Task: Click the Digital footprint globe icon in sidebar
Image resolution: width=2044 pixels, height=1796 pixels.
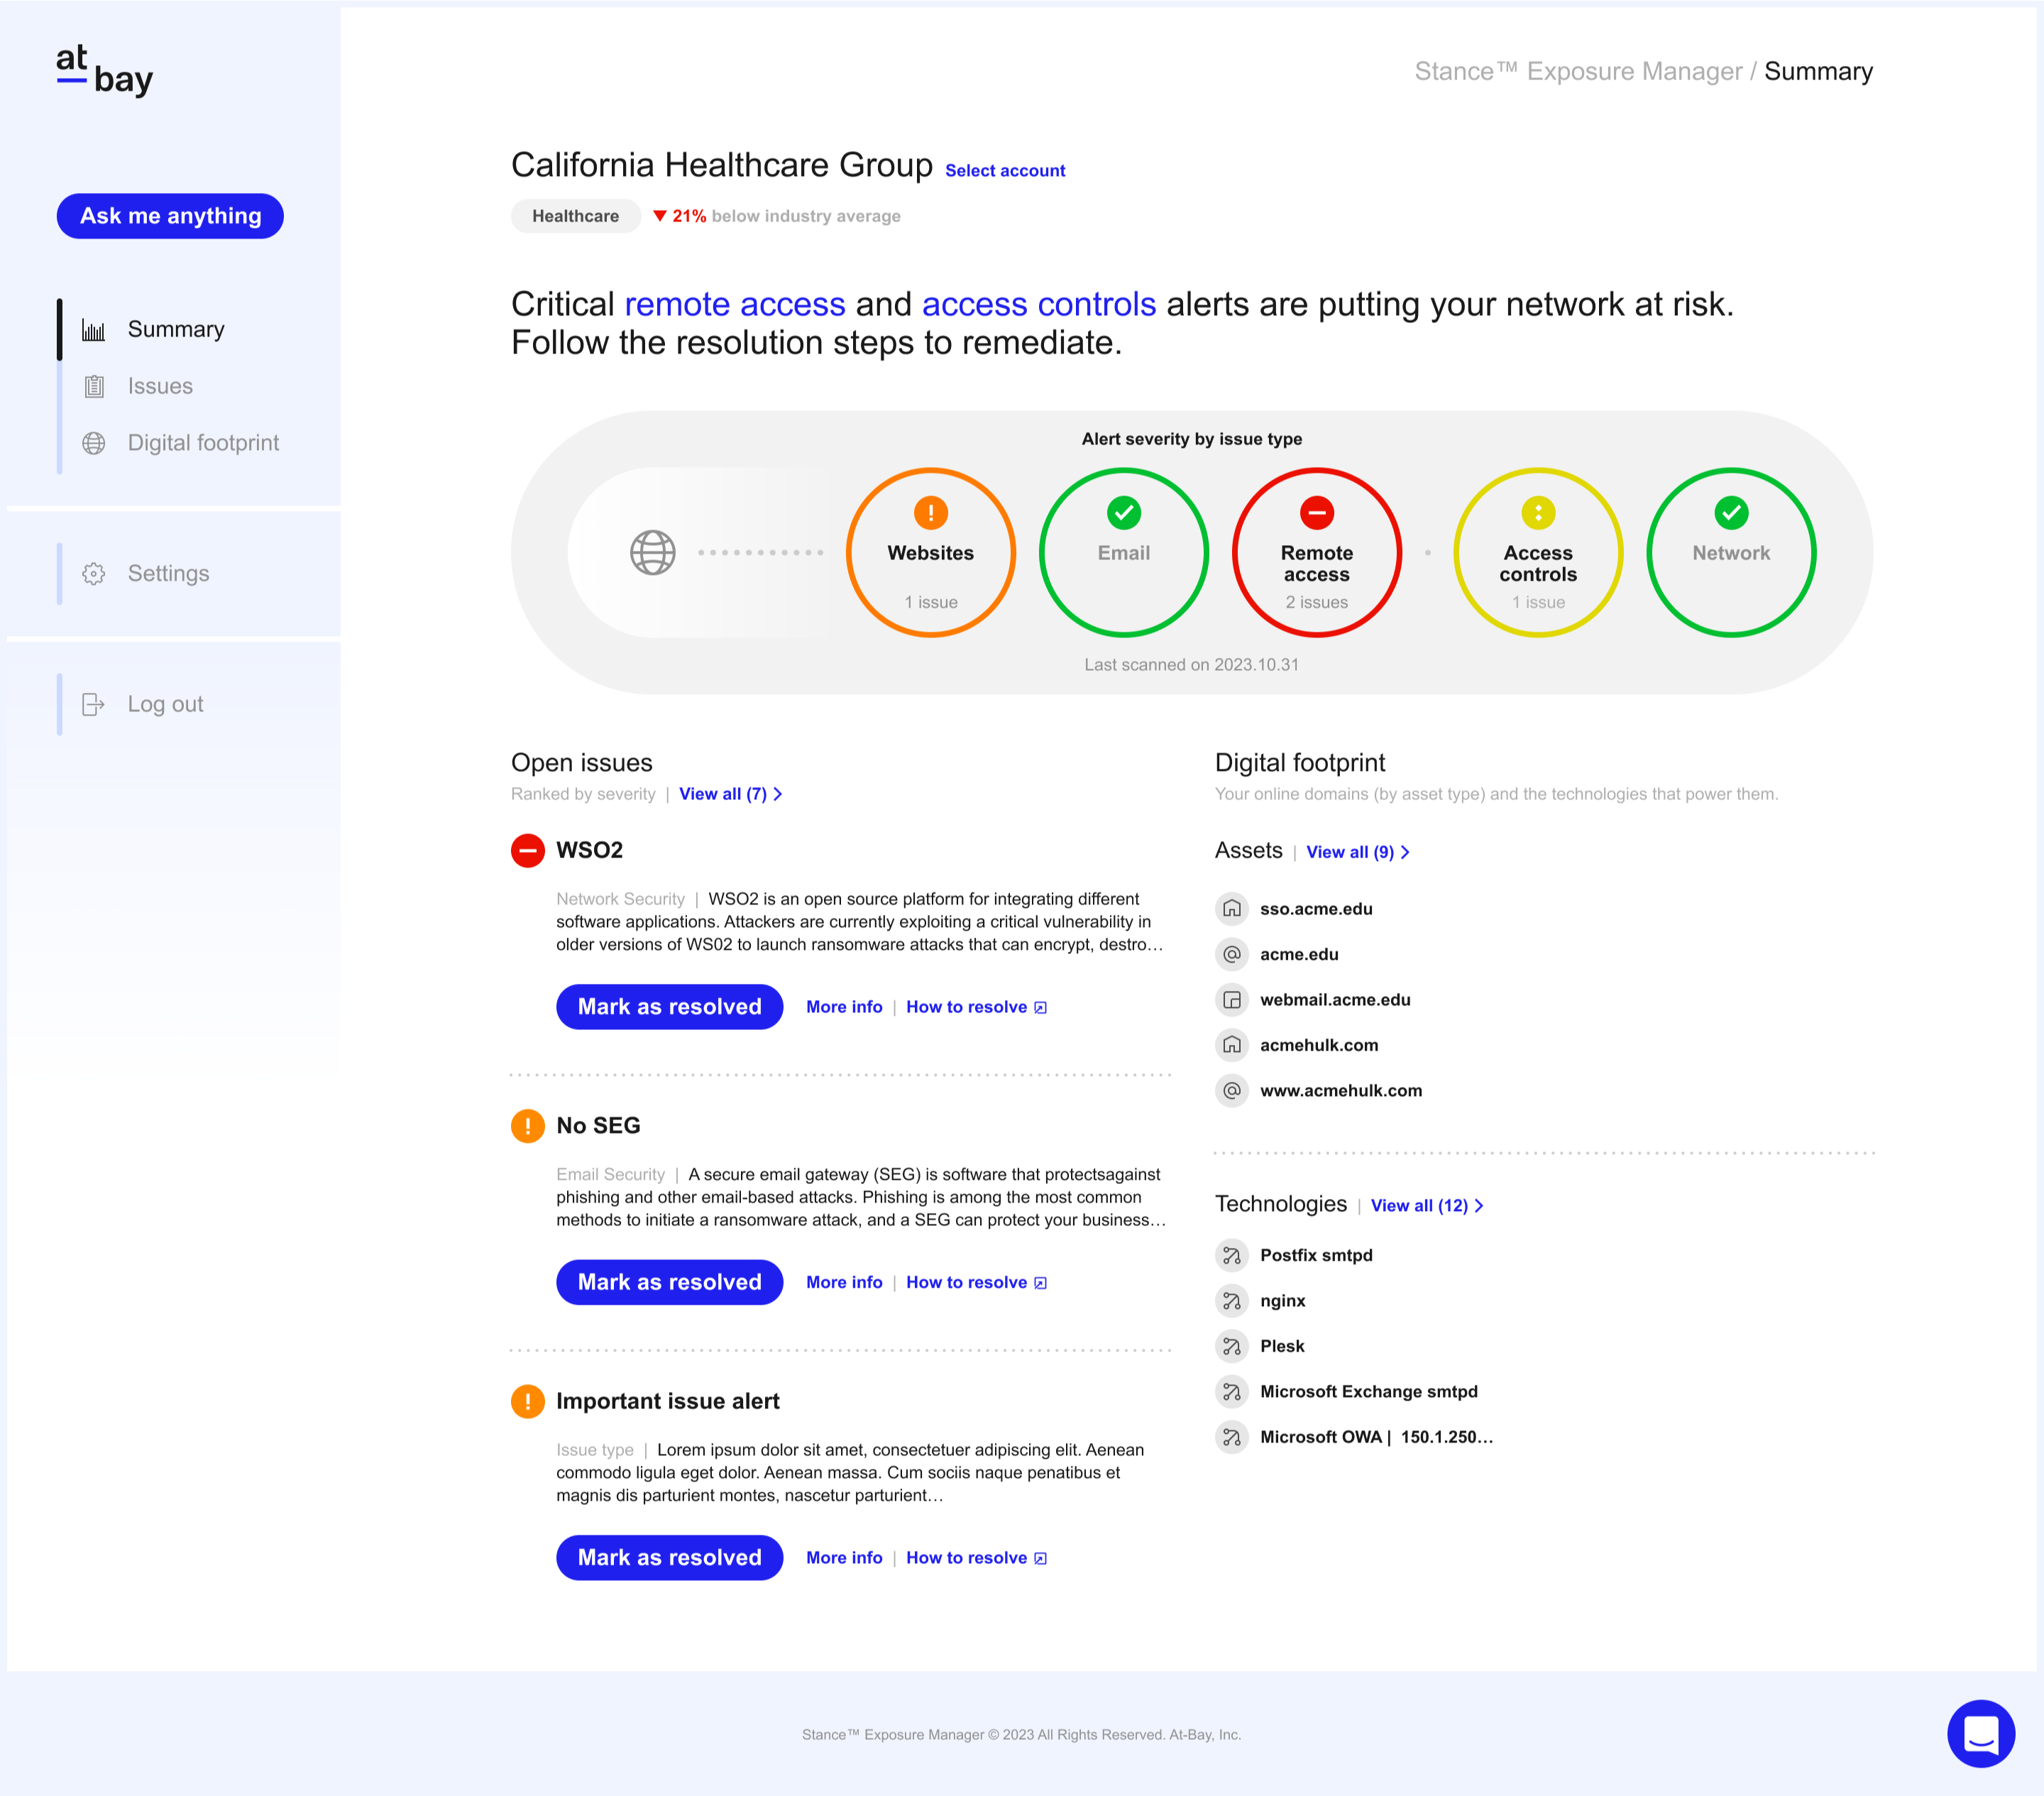Action: coord(94,443)
